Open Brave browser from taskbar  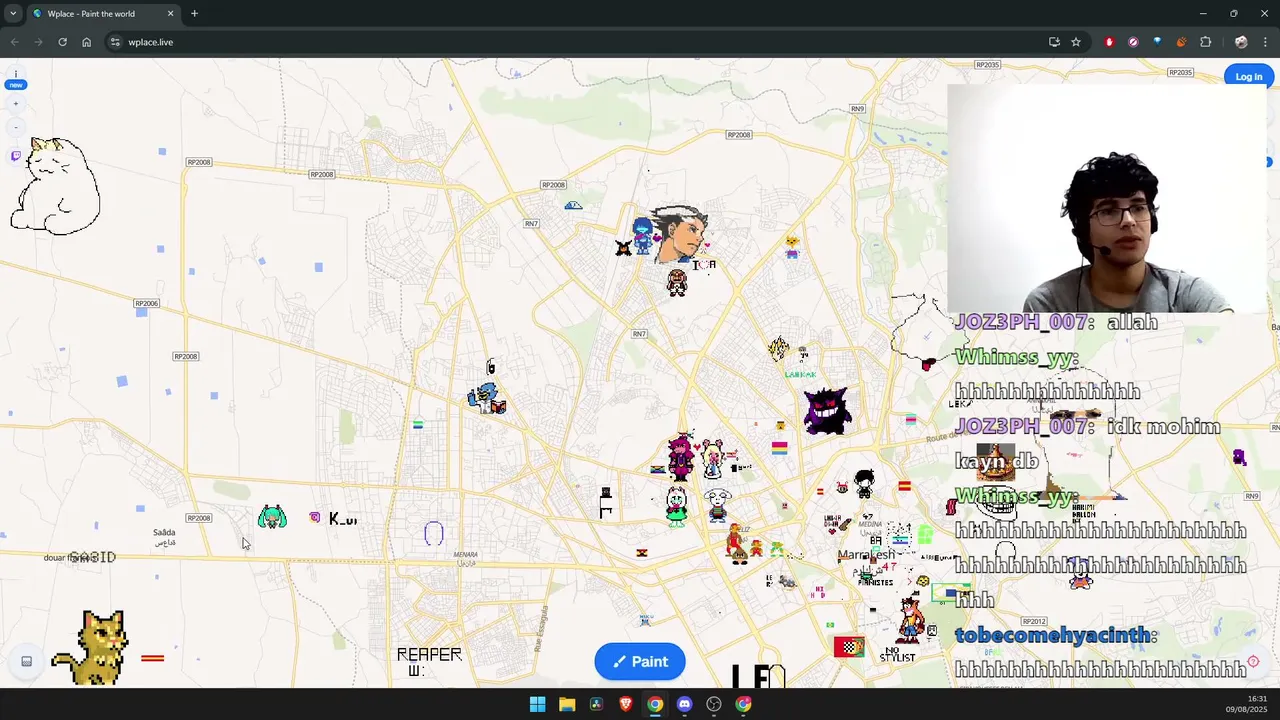625,704
